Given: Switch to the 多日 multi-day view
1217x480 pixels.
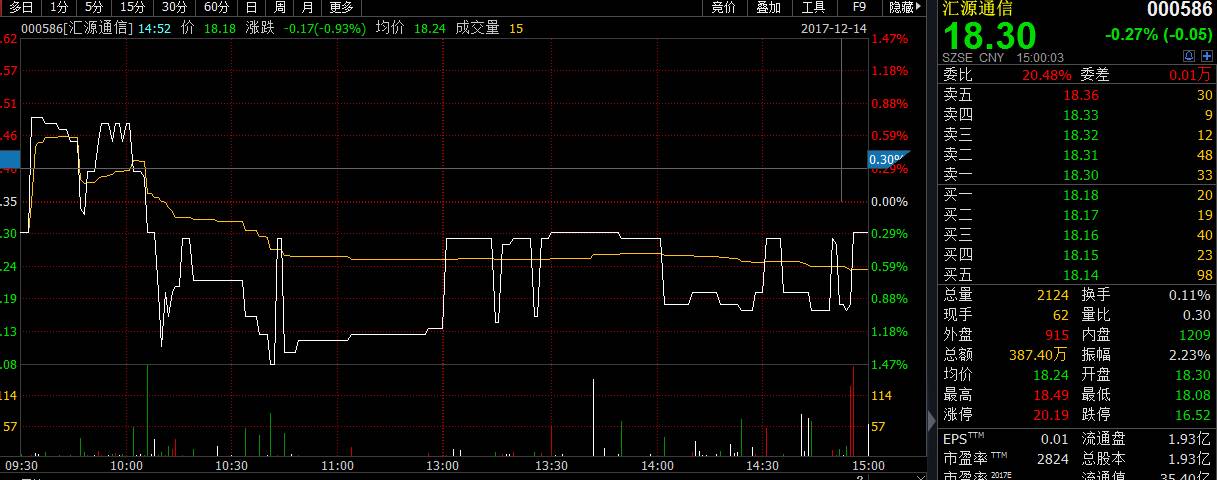Looking at the screenshot, I should pos(22,7).
